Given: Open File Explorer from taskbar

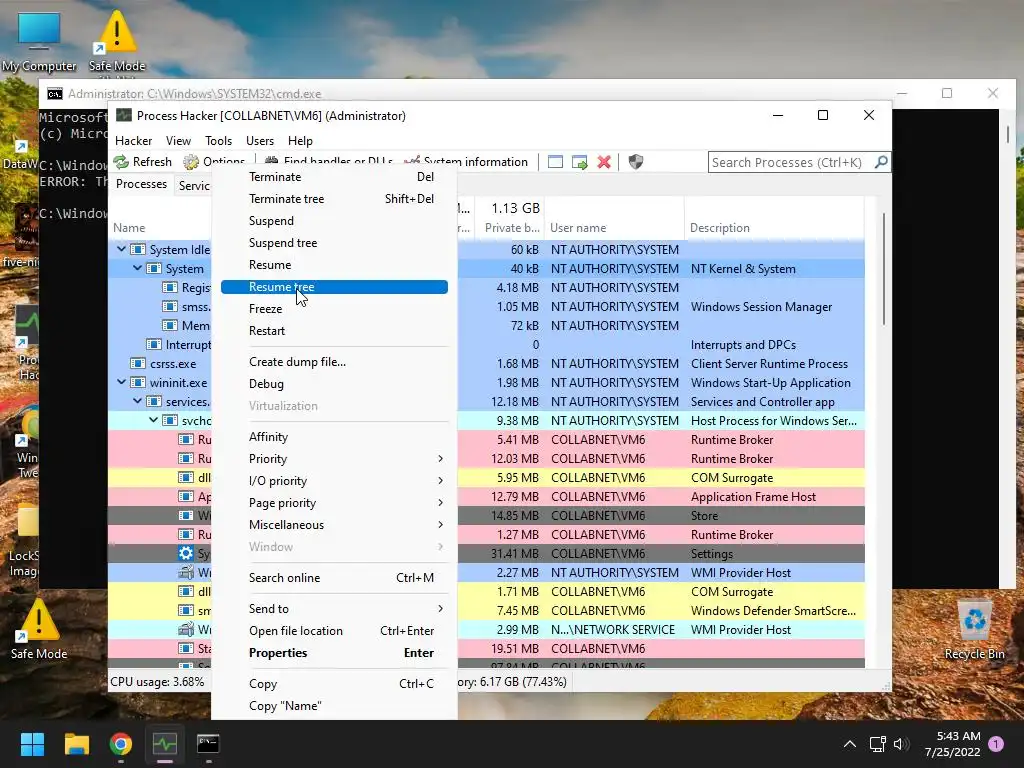Looking at the screenshot, I should [76, 744].
